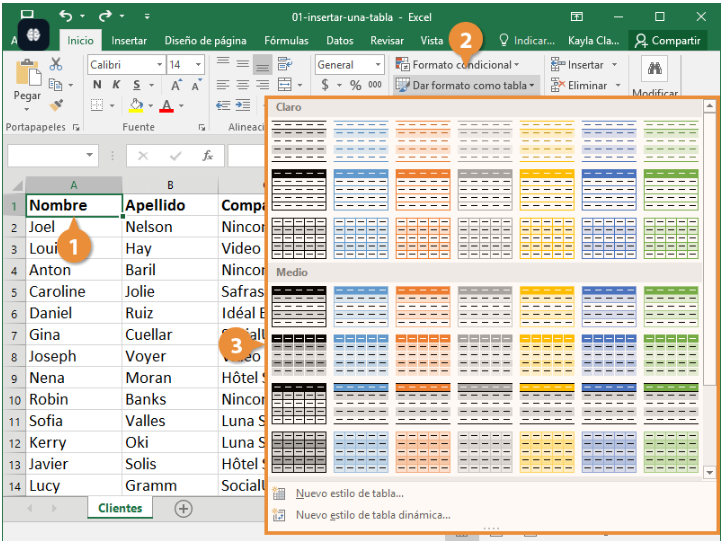Click the Undo arrow in title bar
721x541 pixels.
(66, 16)
